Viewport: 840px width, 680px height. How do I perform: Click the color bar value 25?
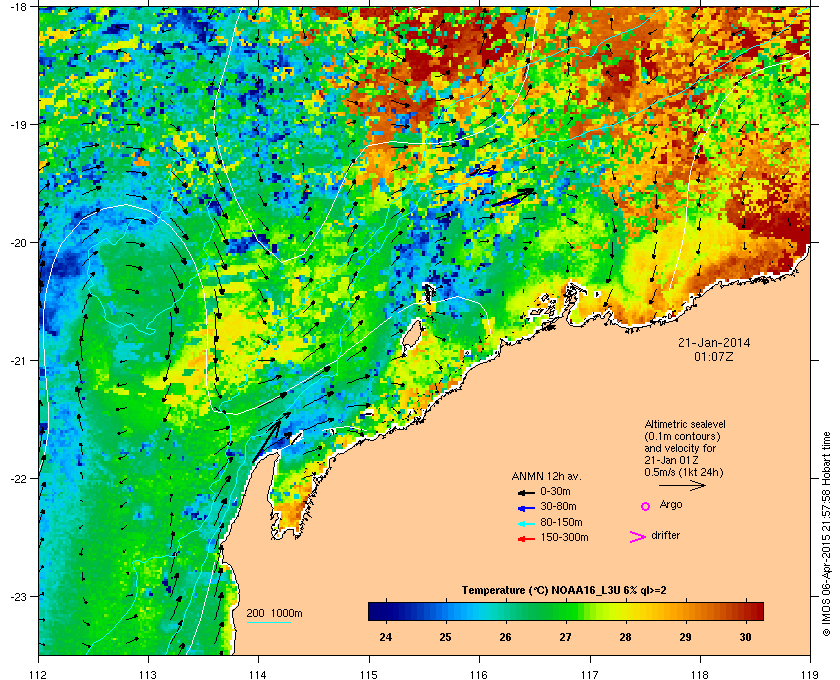(445, 637)
